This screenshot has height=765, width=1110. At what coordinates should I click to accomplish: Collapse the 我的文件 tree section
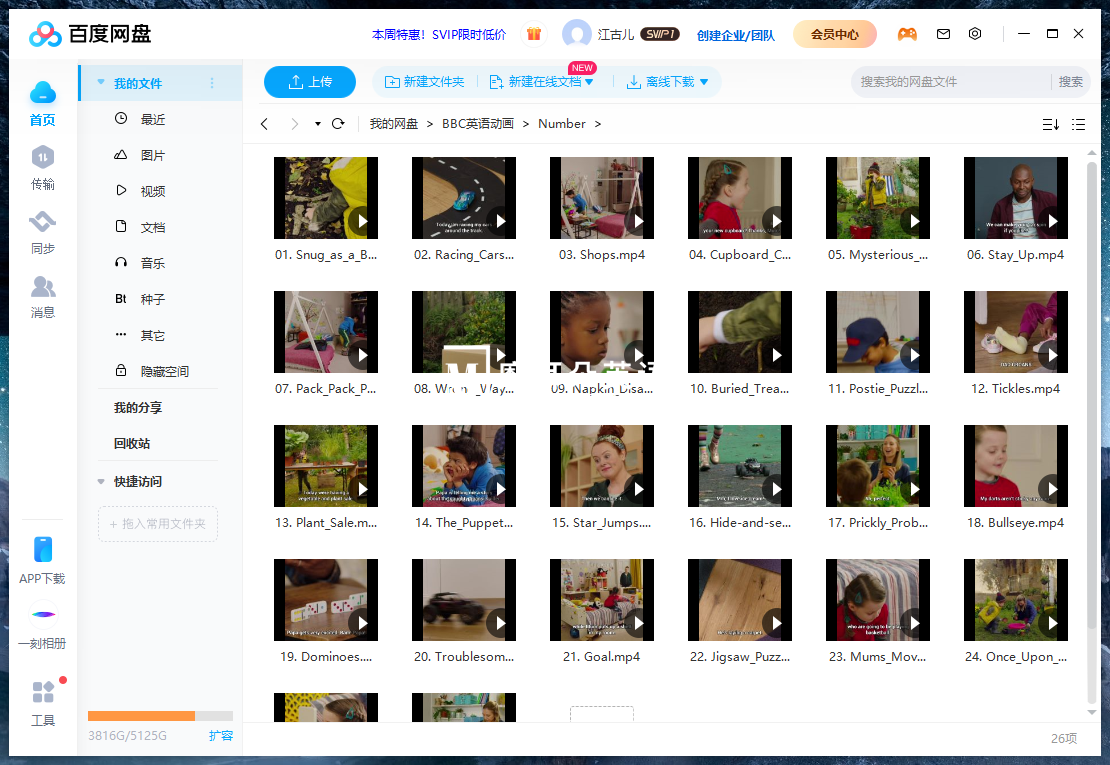(101, 83)
